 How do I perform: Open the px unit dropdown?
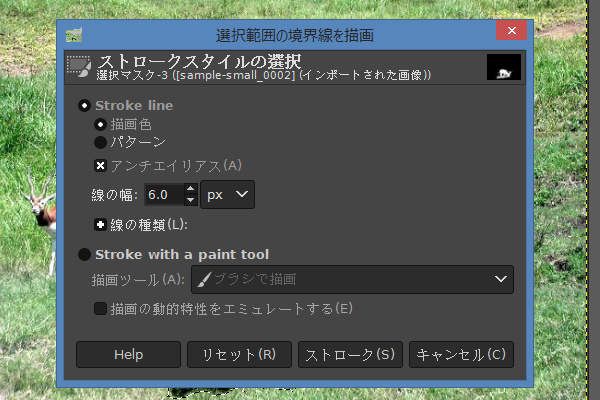click(228, 195)
